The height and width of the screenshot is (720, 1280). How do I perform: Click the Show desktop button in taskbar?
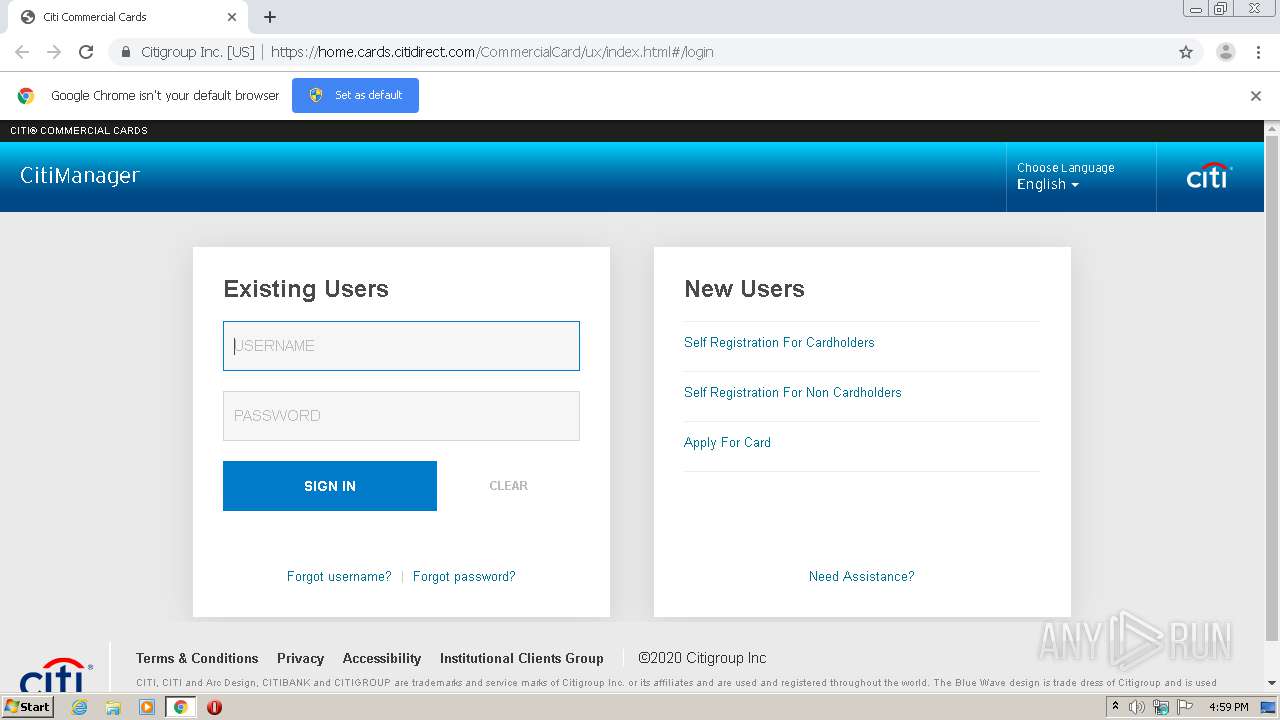[x=1269, y=707]
